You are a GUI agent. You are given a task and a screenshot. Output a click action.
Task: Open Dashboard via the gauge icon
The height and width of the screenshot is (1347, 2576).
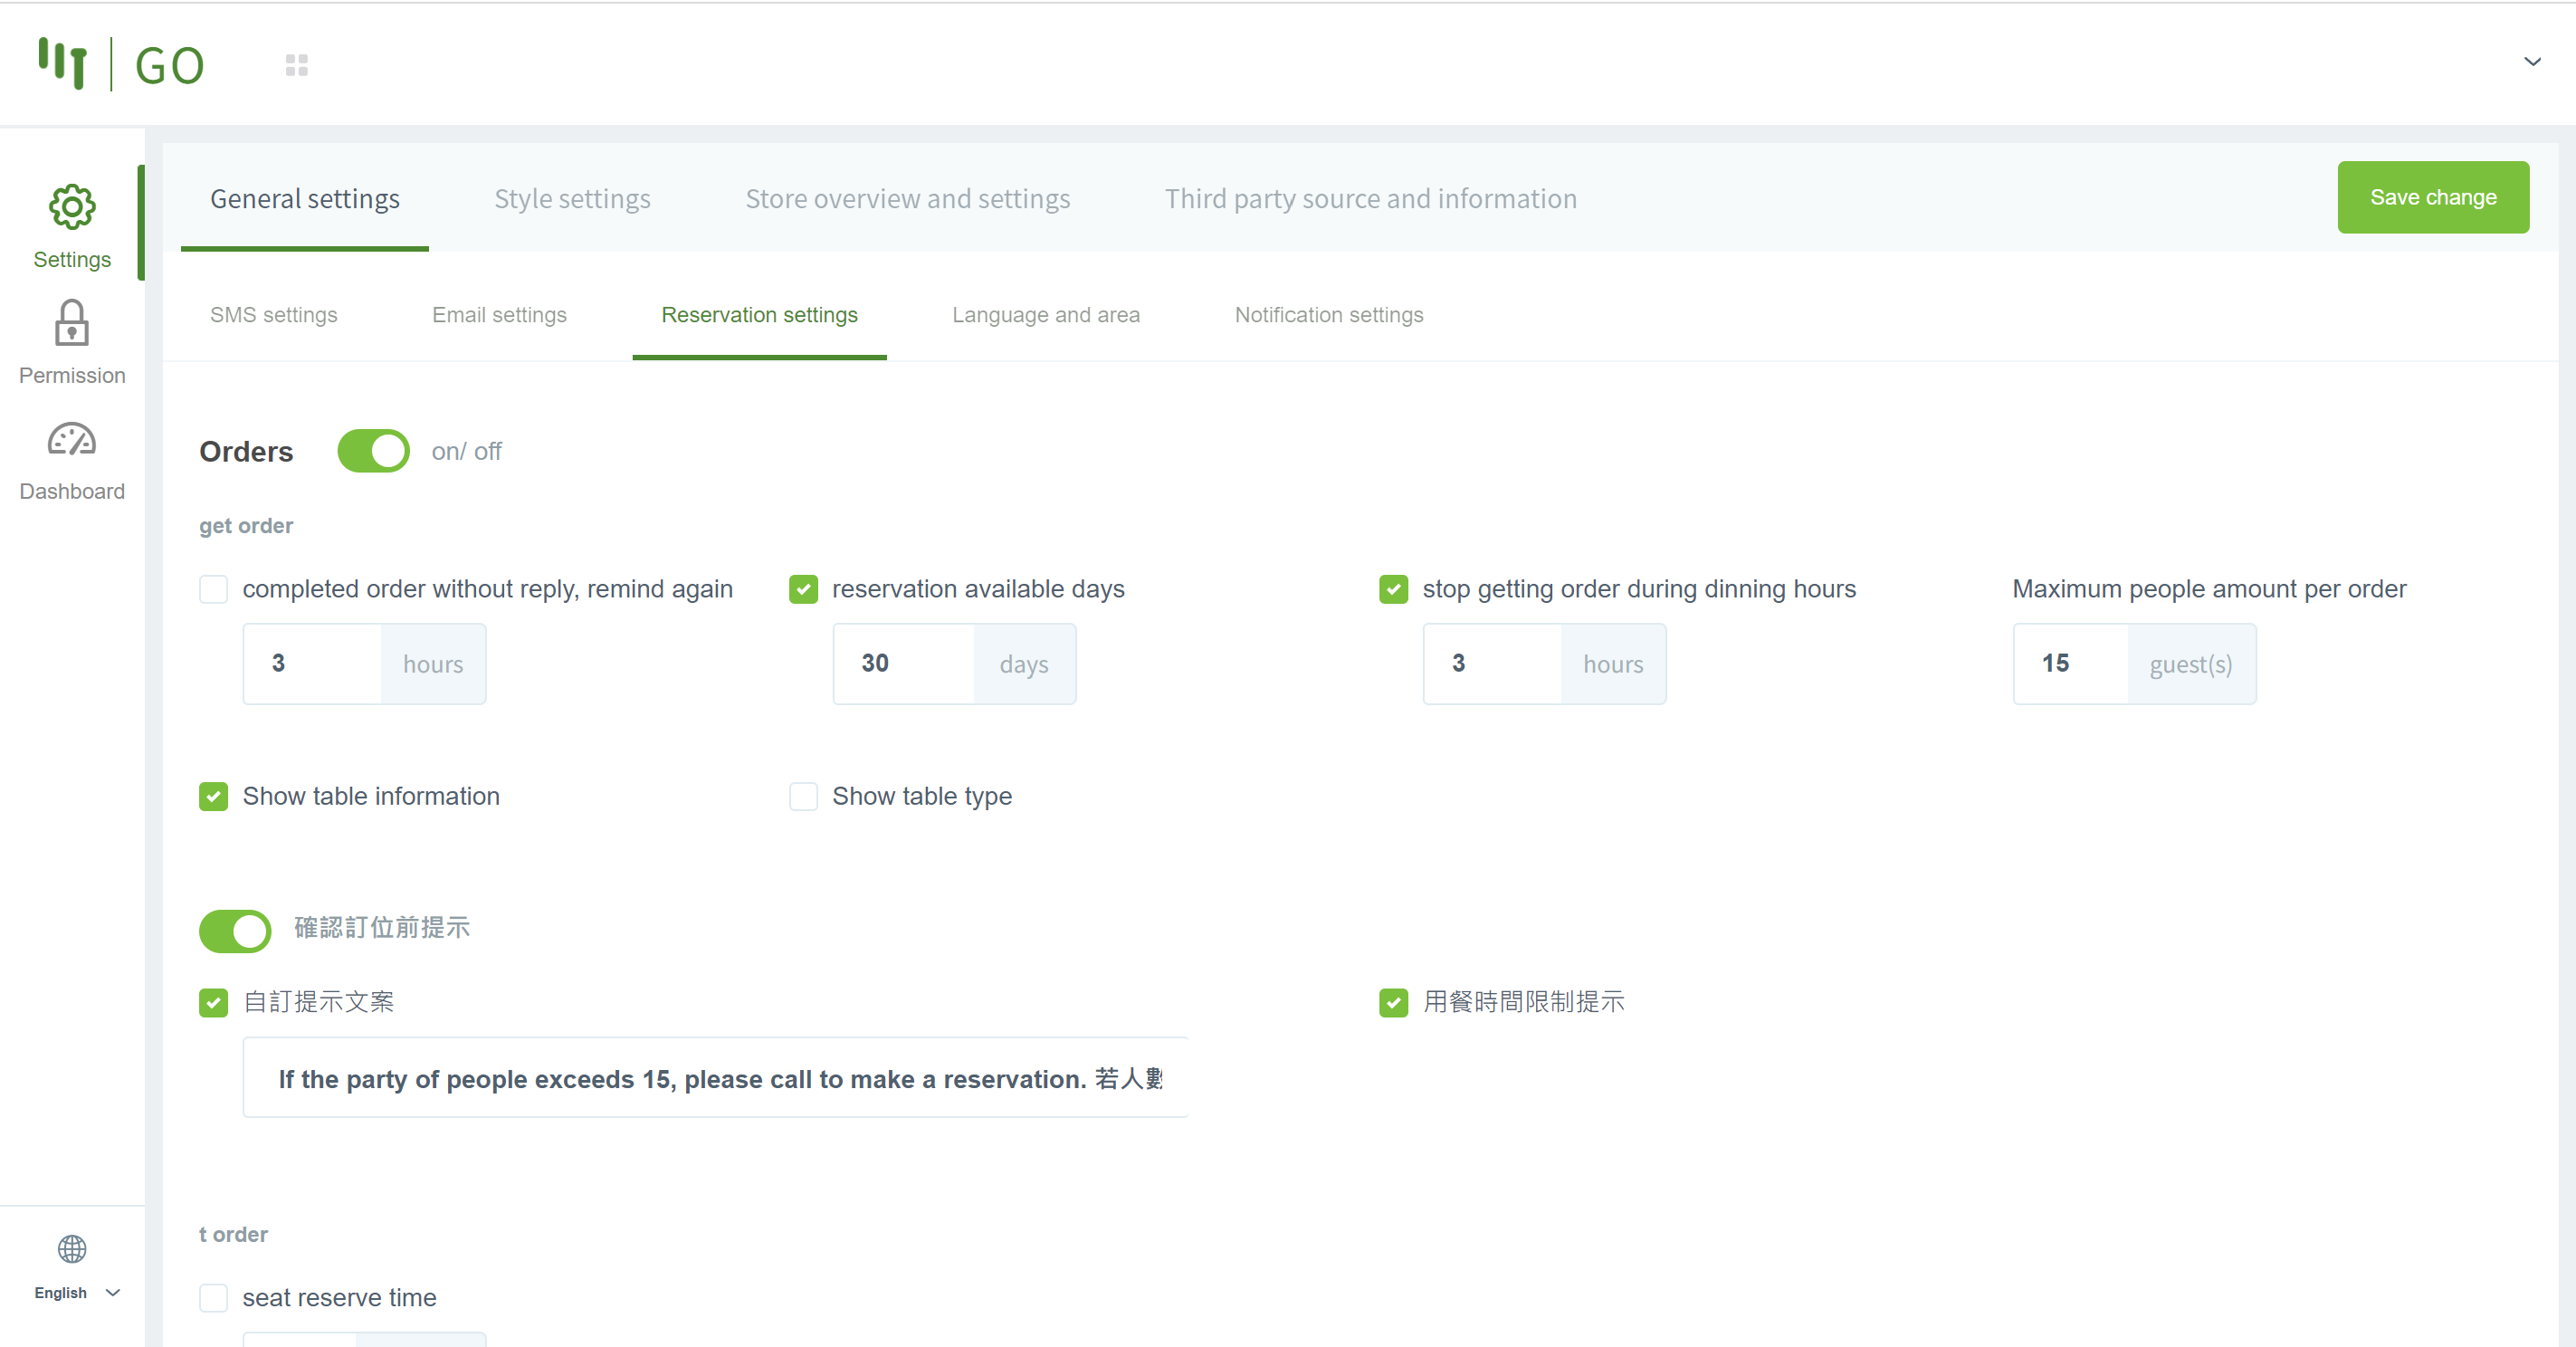coord(72,440)
